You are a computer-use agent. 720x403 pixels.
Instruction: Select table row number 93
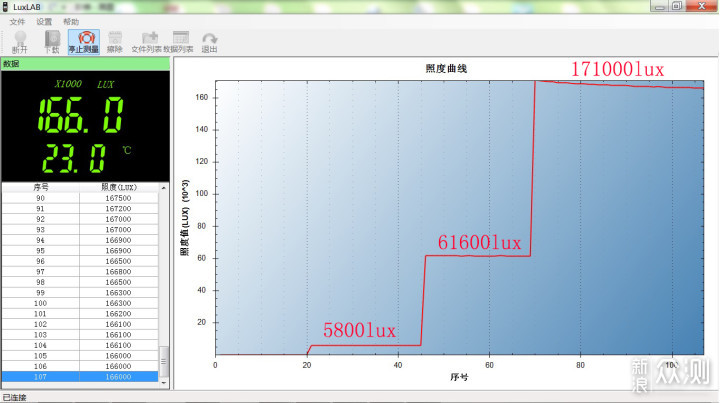[80, 229]
